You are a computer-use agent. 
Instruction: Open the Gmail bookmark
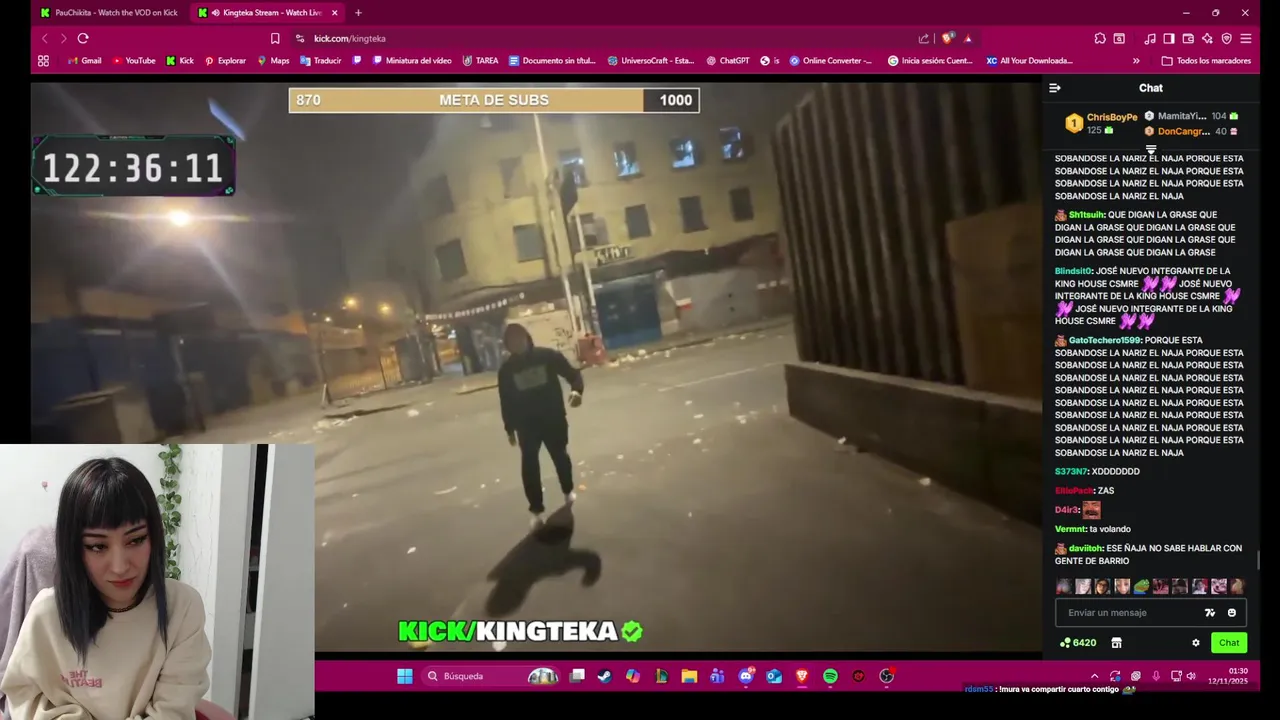pos(84,61)
